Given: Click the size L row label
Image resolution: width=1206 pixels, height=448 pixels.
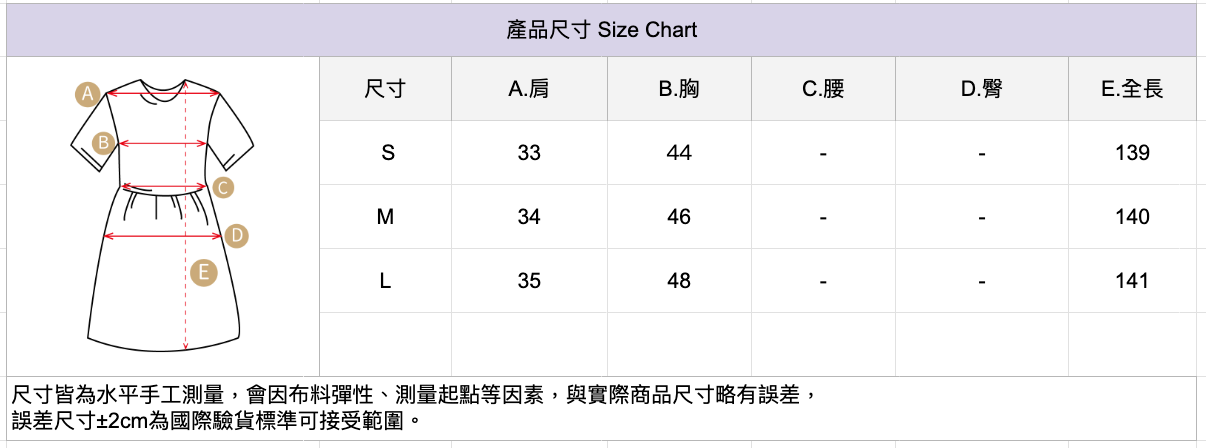Looking at the screenshot, I should [x=385, y=281].
